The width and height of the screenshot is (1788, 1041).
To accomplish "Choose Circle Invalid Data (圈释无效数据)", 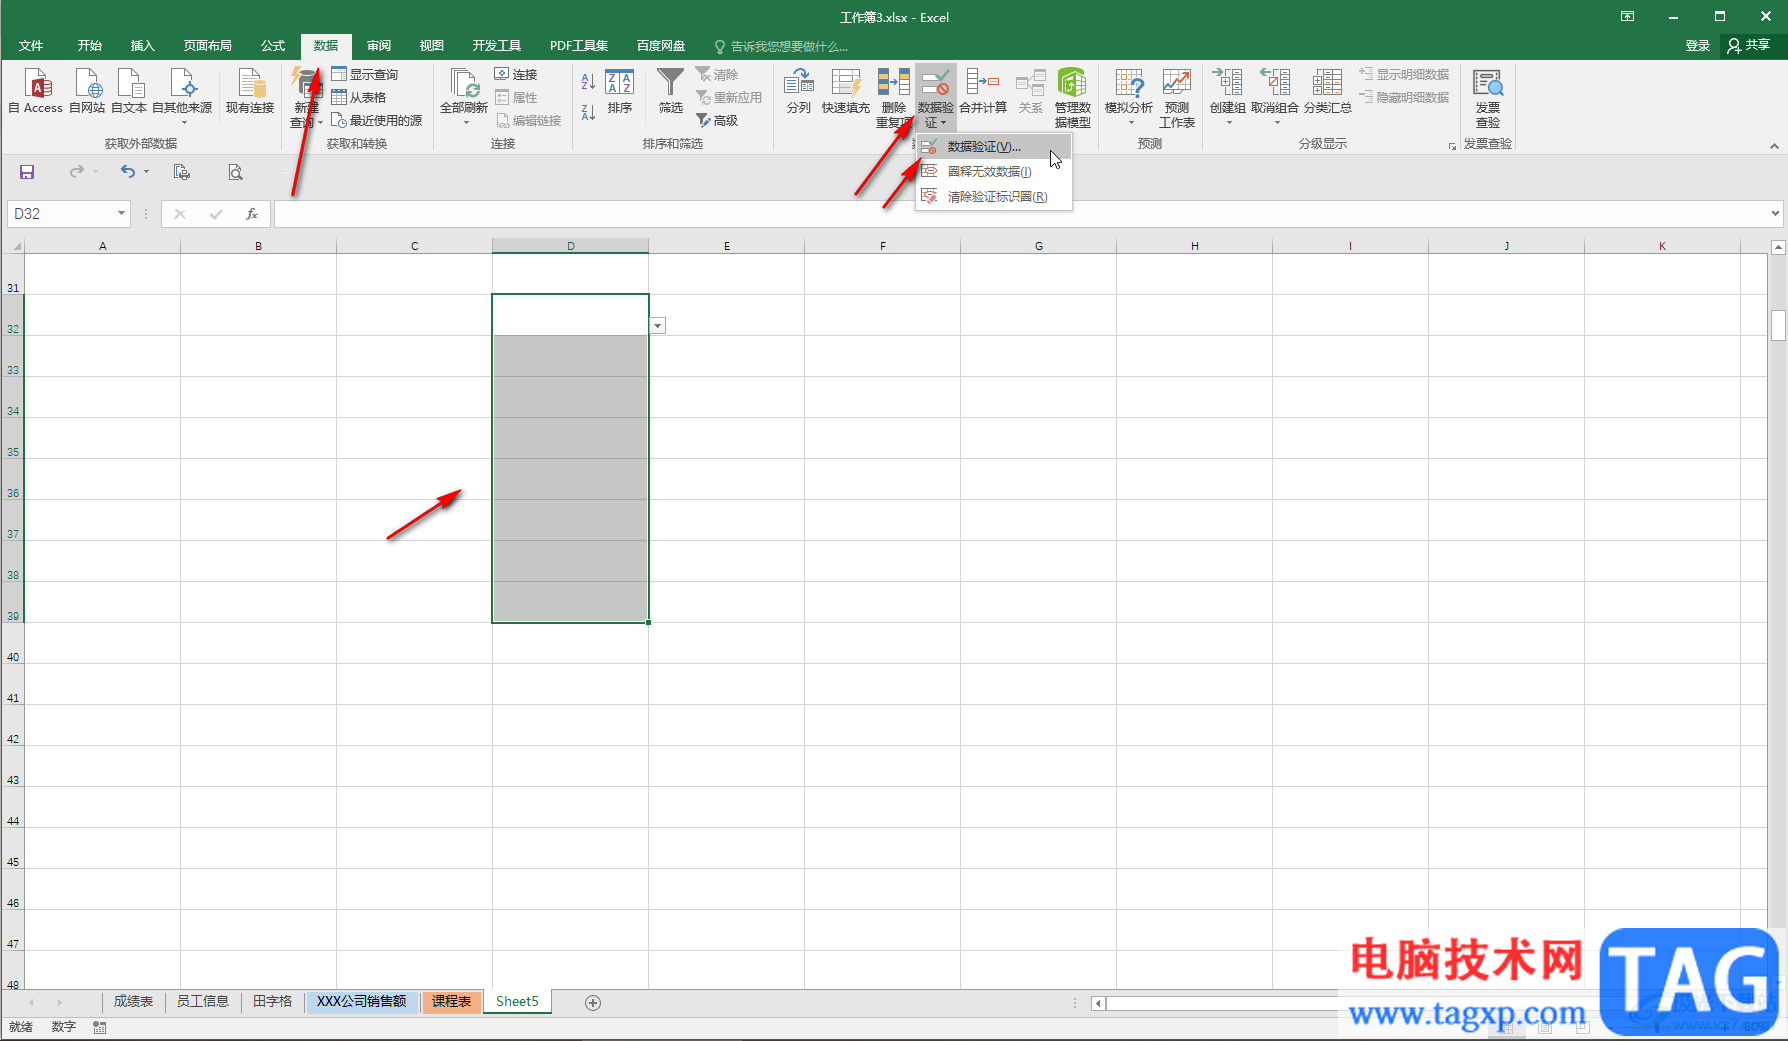I will tap(994, 172).
